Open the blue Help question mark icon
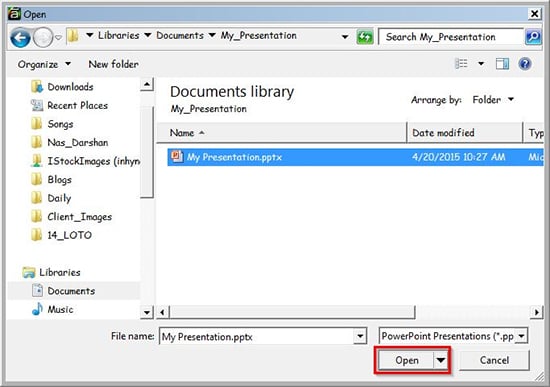550x387 pixels. [x=525, y=64]
